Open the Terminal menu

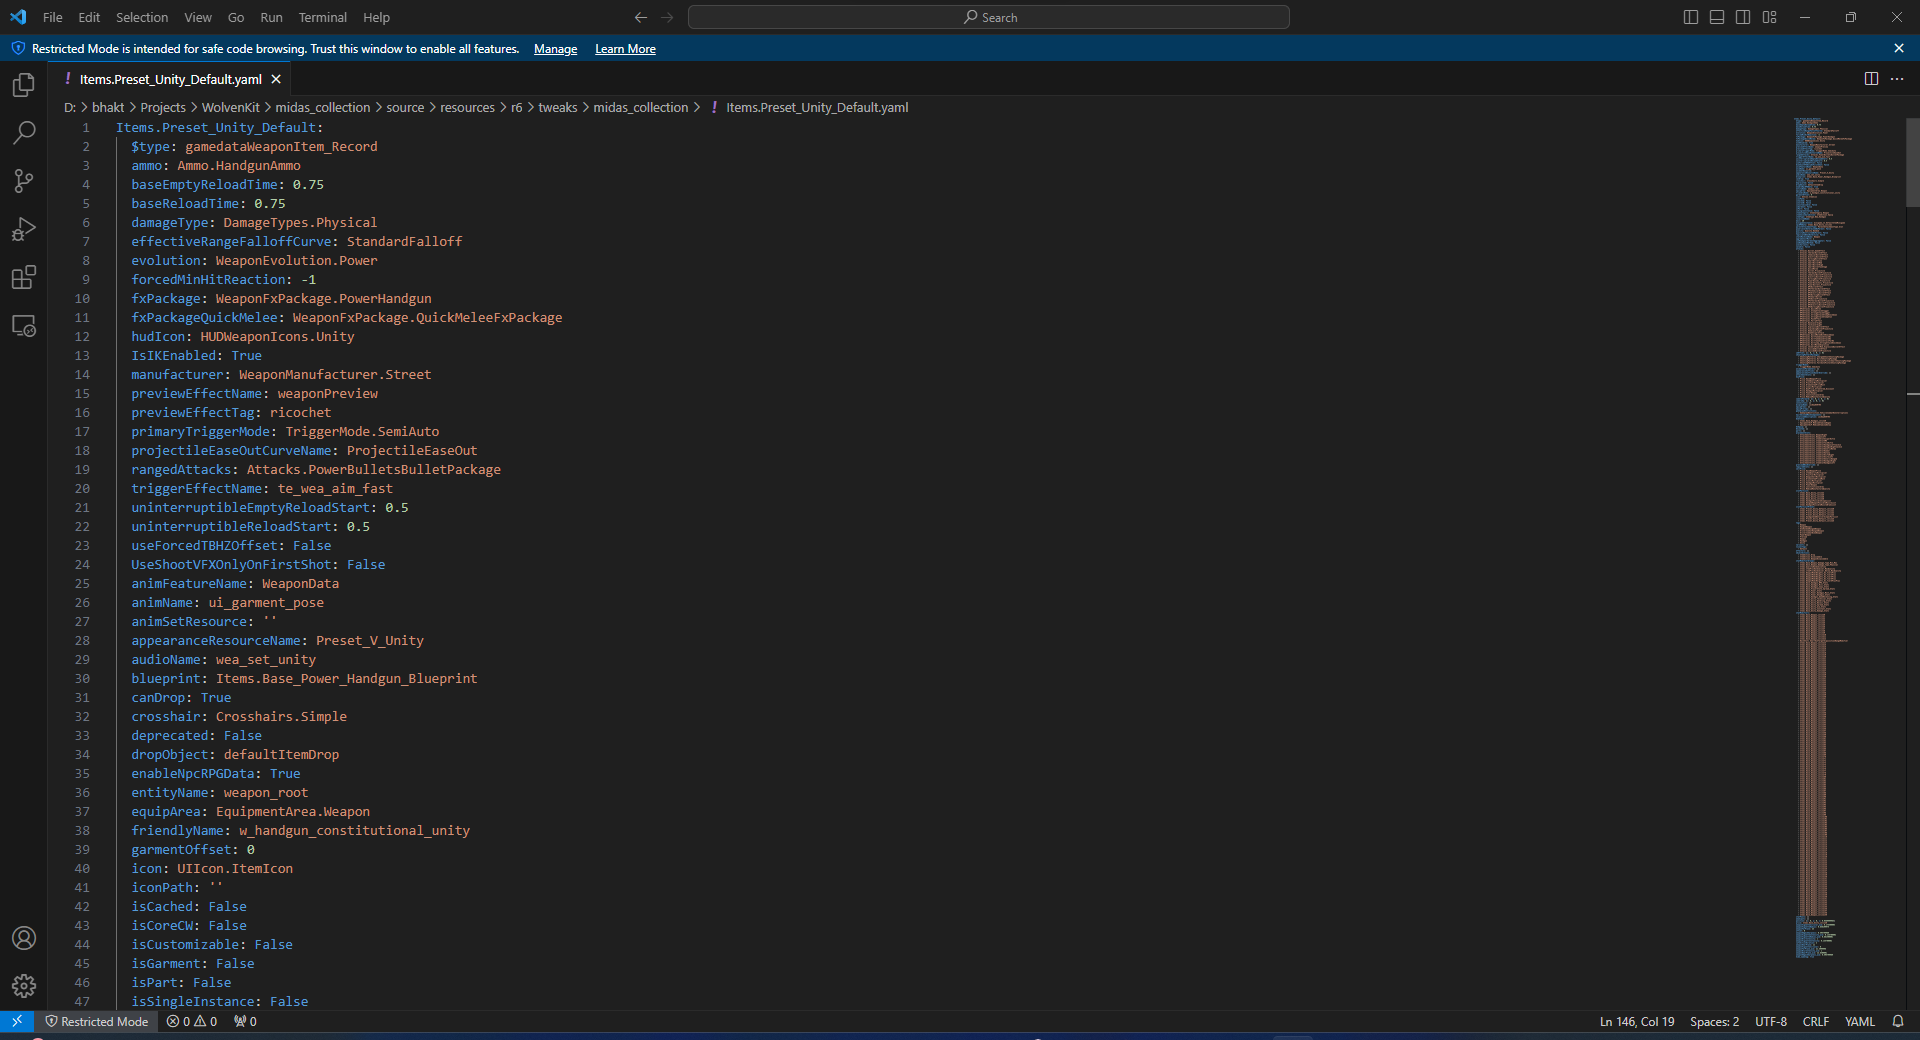(322, 17)
